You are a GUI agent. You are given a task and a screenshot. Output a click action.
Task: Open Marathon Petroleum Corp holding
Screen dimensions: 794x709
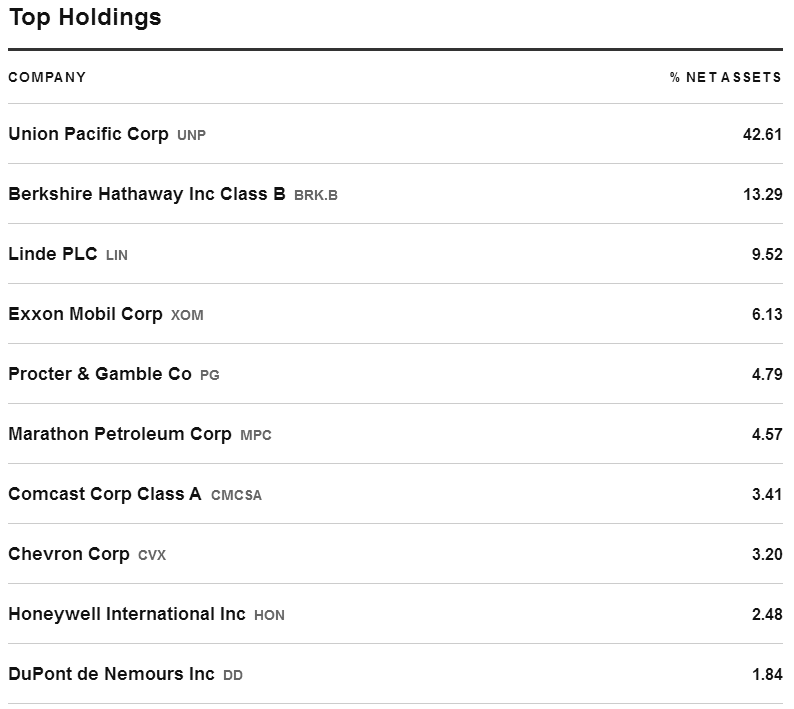click(120, 434)
